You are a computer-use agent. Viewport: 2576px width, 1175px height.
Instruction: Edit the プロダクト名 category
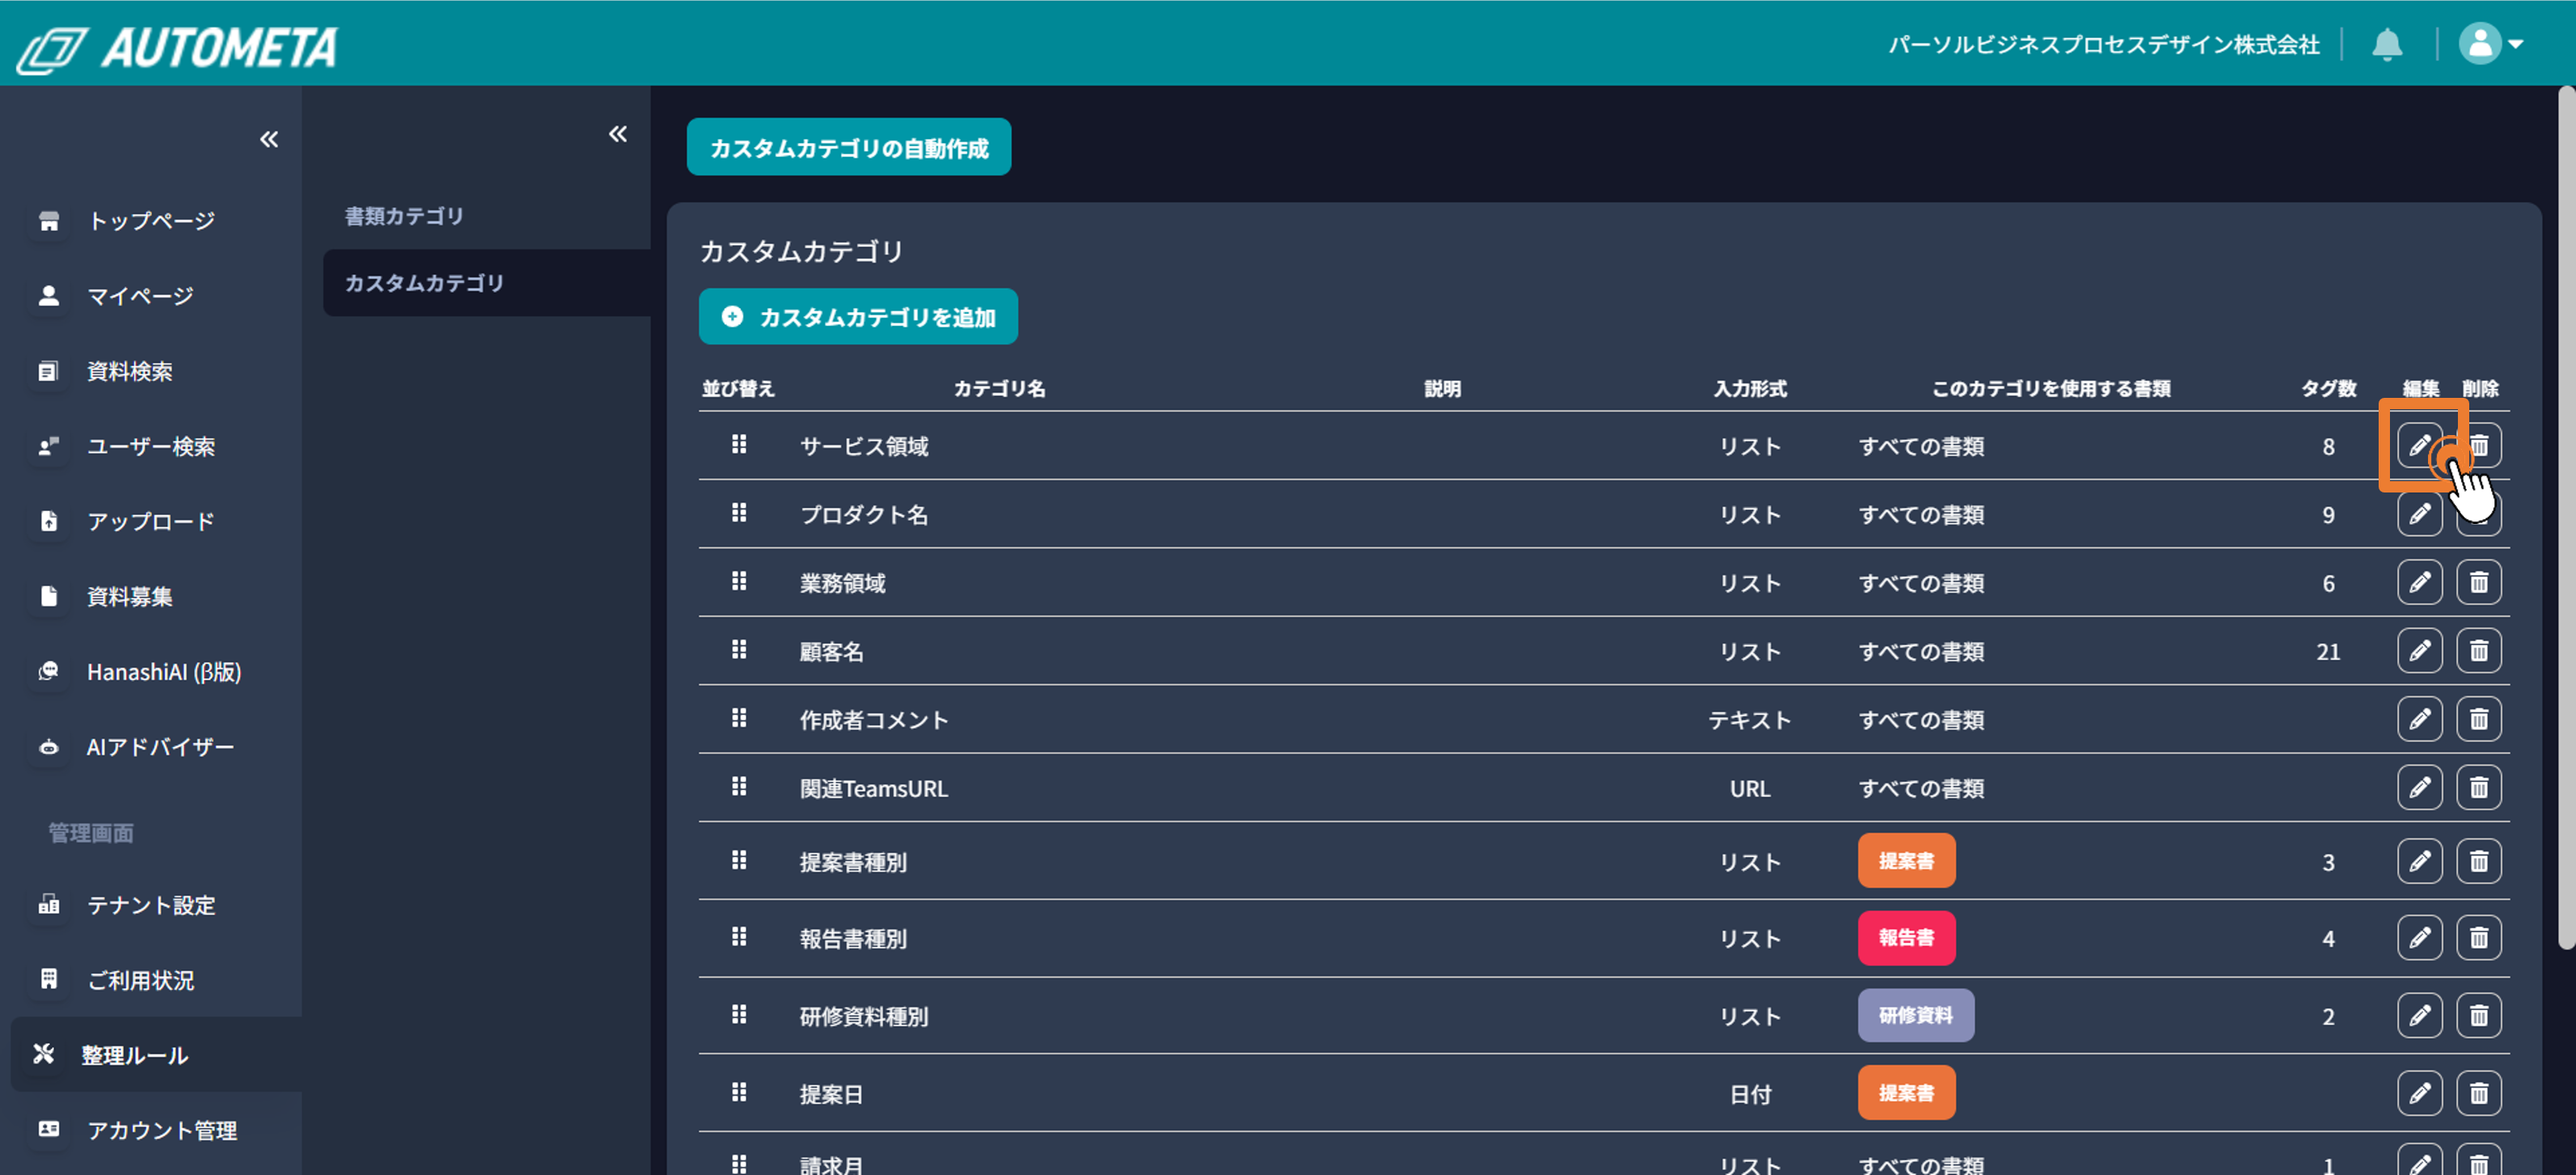[2419, 514]
